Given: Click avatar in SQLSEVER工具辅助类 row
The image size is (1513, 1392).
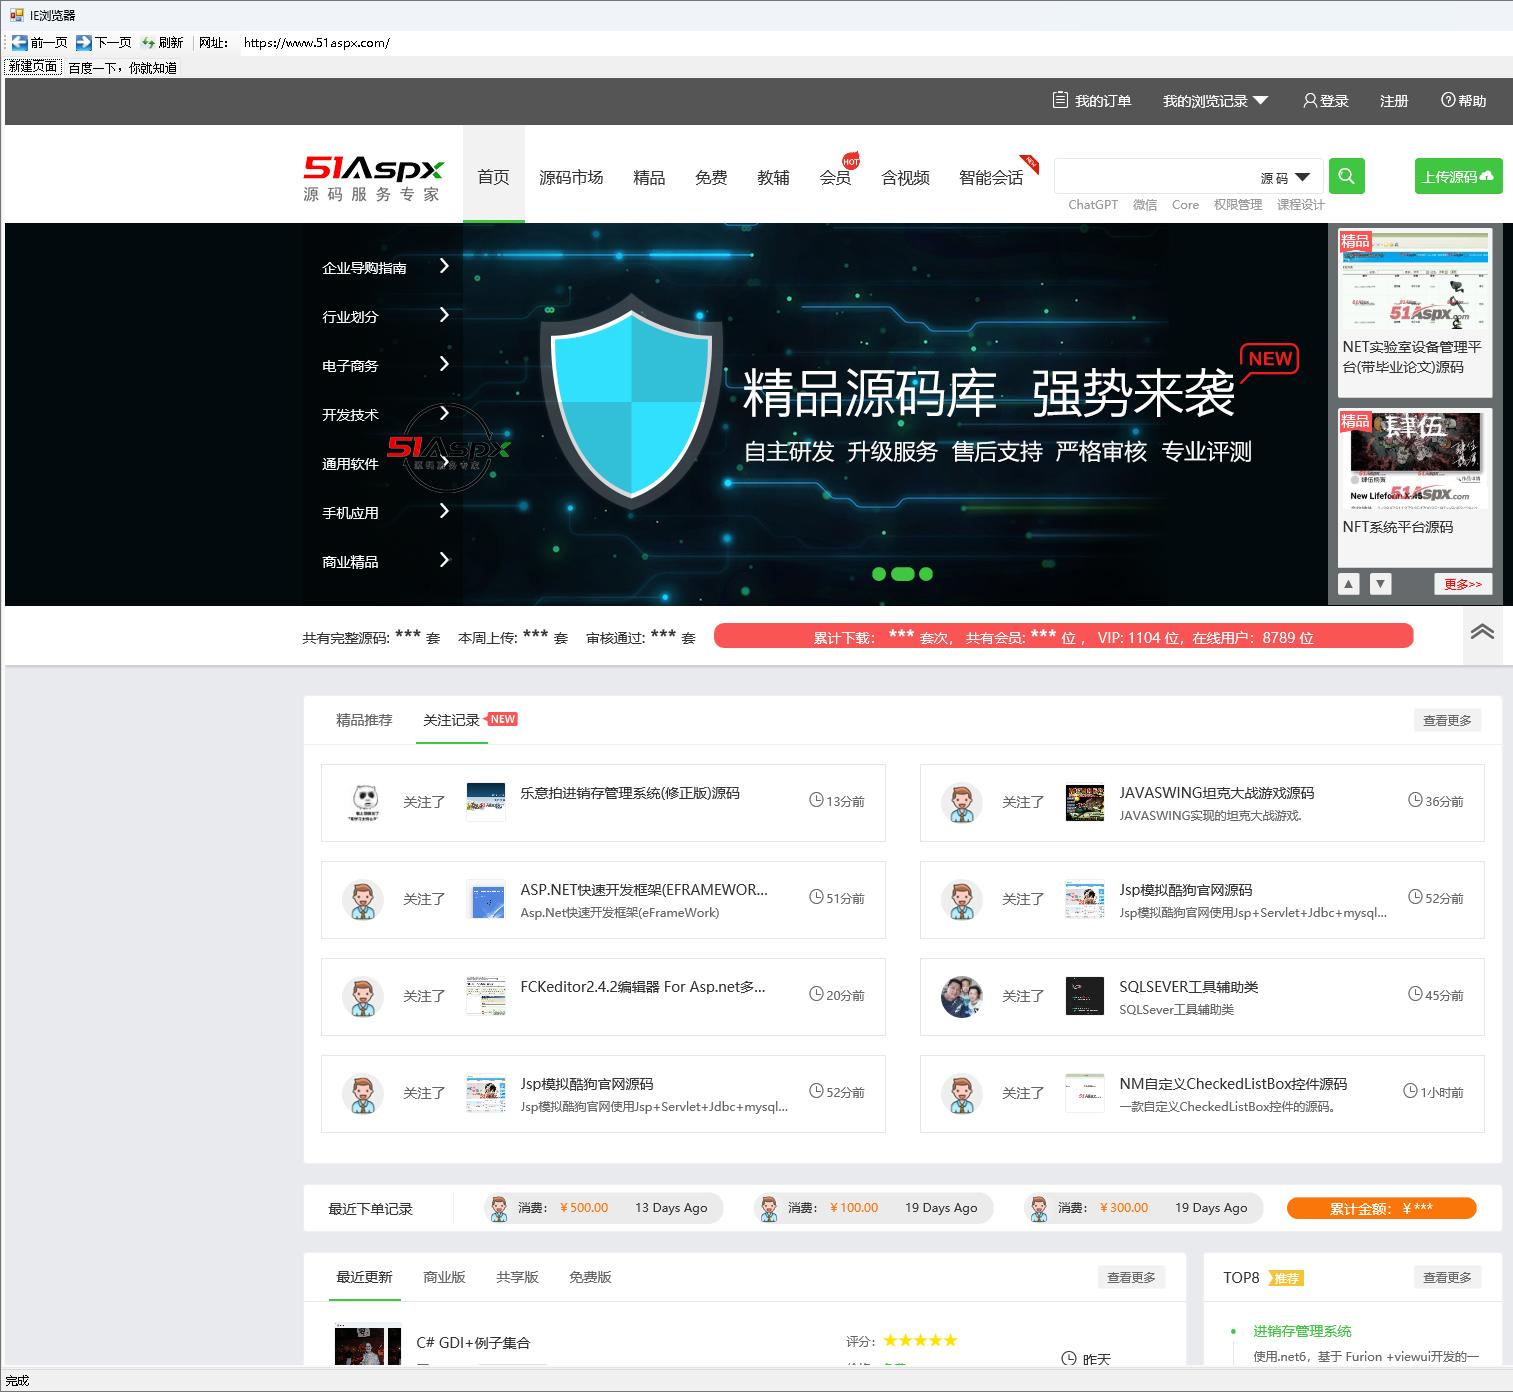Looking at the screenshot, I should (x=961, y=996).
